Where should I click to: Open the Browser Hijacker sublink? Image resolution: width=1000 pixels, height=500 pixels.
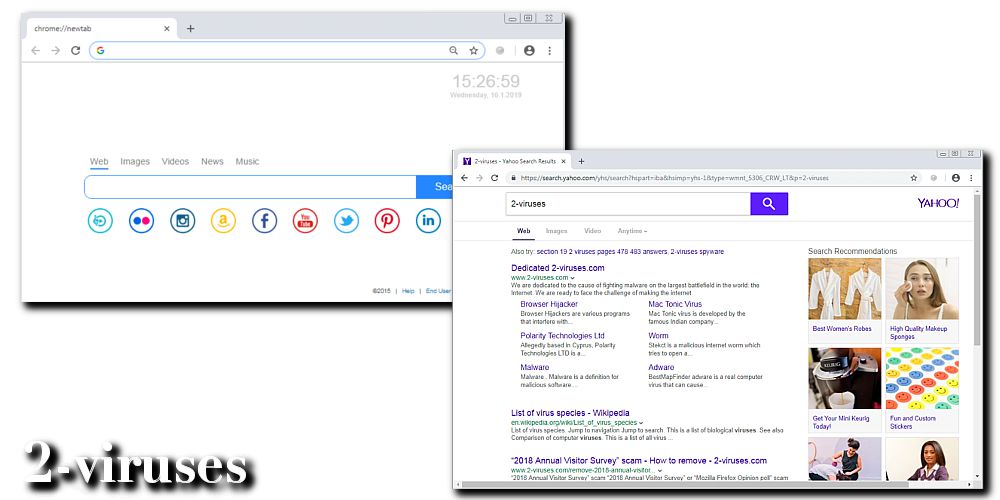[x=549, y=304]
